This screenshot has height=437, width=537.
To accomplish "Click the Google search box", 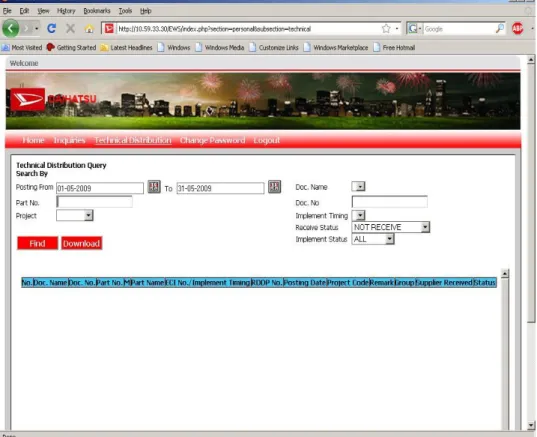I will 458,29.
